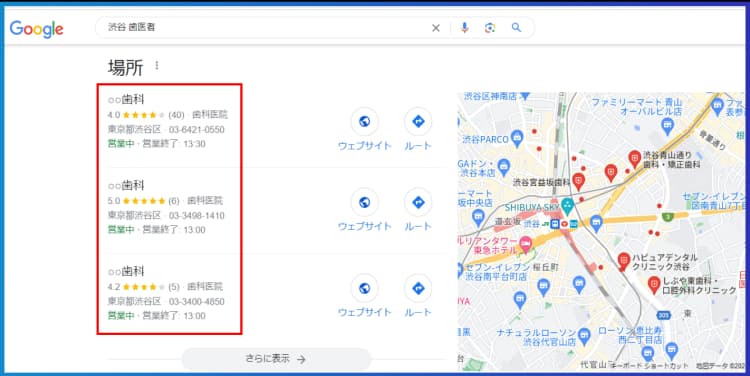Viewport: 750px width, 376px height.
Task: Select the 渋谷青山通り歯科・矯正歯科 map pin
Action: point(634,159)
